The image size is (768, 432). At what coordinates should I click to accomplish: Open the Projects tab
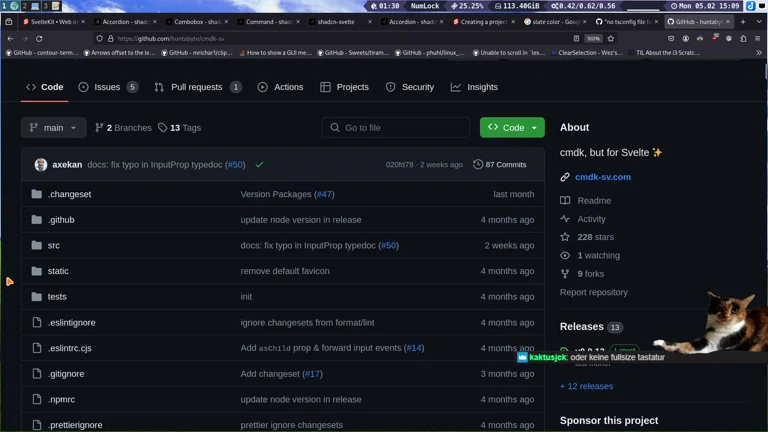[x=344, y=87]
